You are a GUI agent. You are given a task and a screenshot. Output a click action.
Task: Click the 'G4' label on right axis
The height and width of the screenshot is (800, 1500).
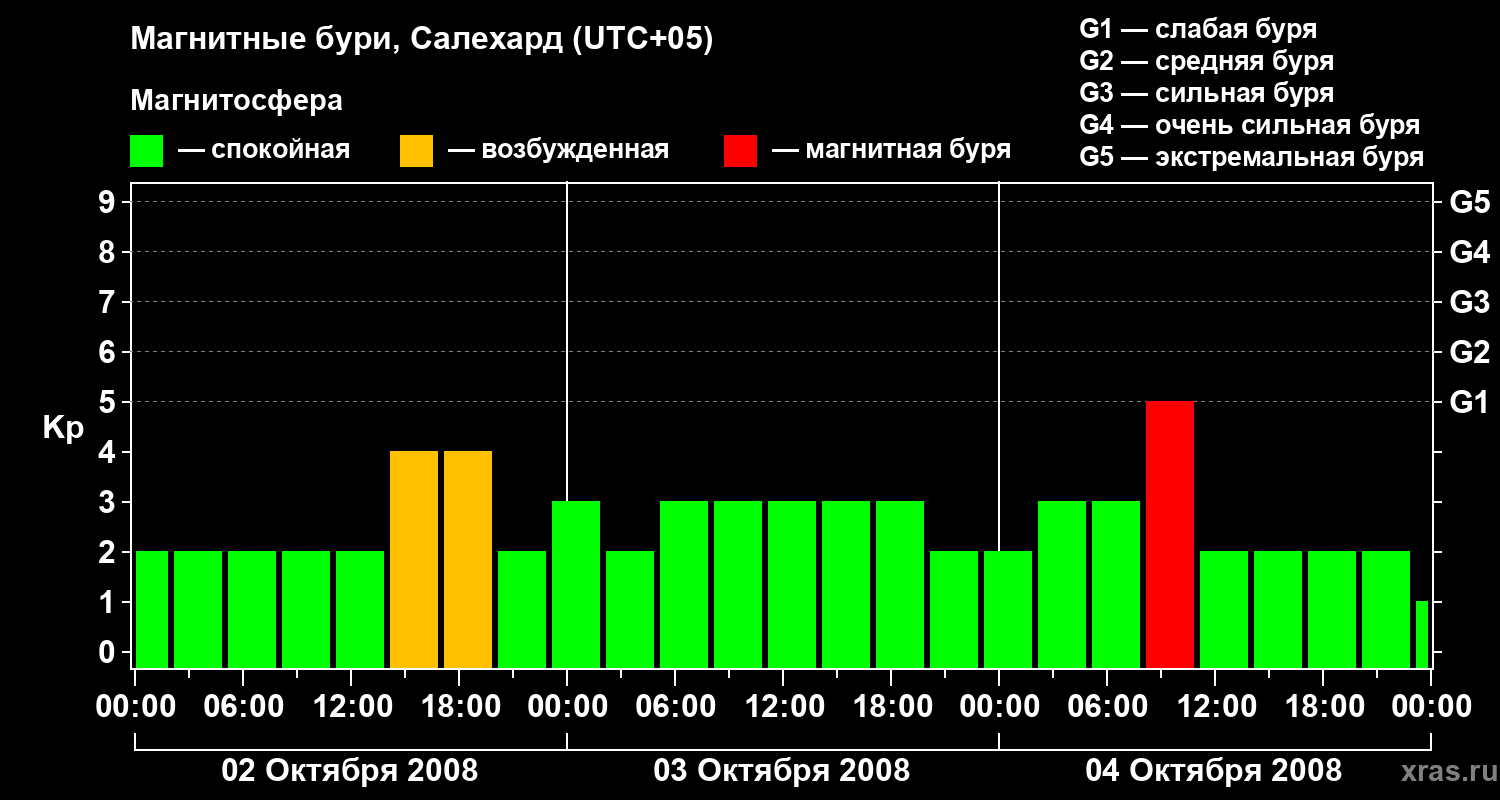(x=1470, y=252)
